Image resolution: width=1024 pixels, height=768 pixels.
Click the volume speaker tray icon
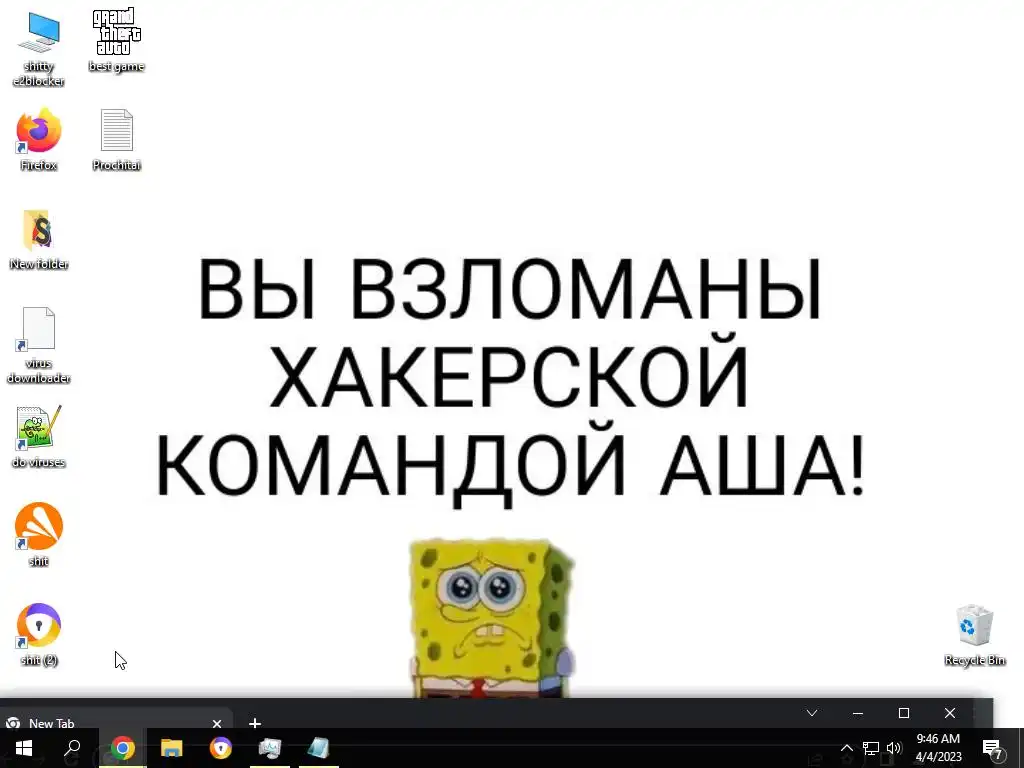tap(894, 748)
